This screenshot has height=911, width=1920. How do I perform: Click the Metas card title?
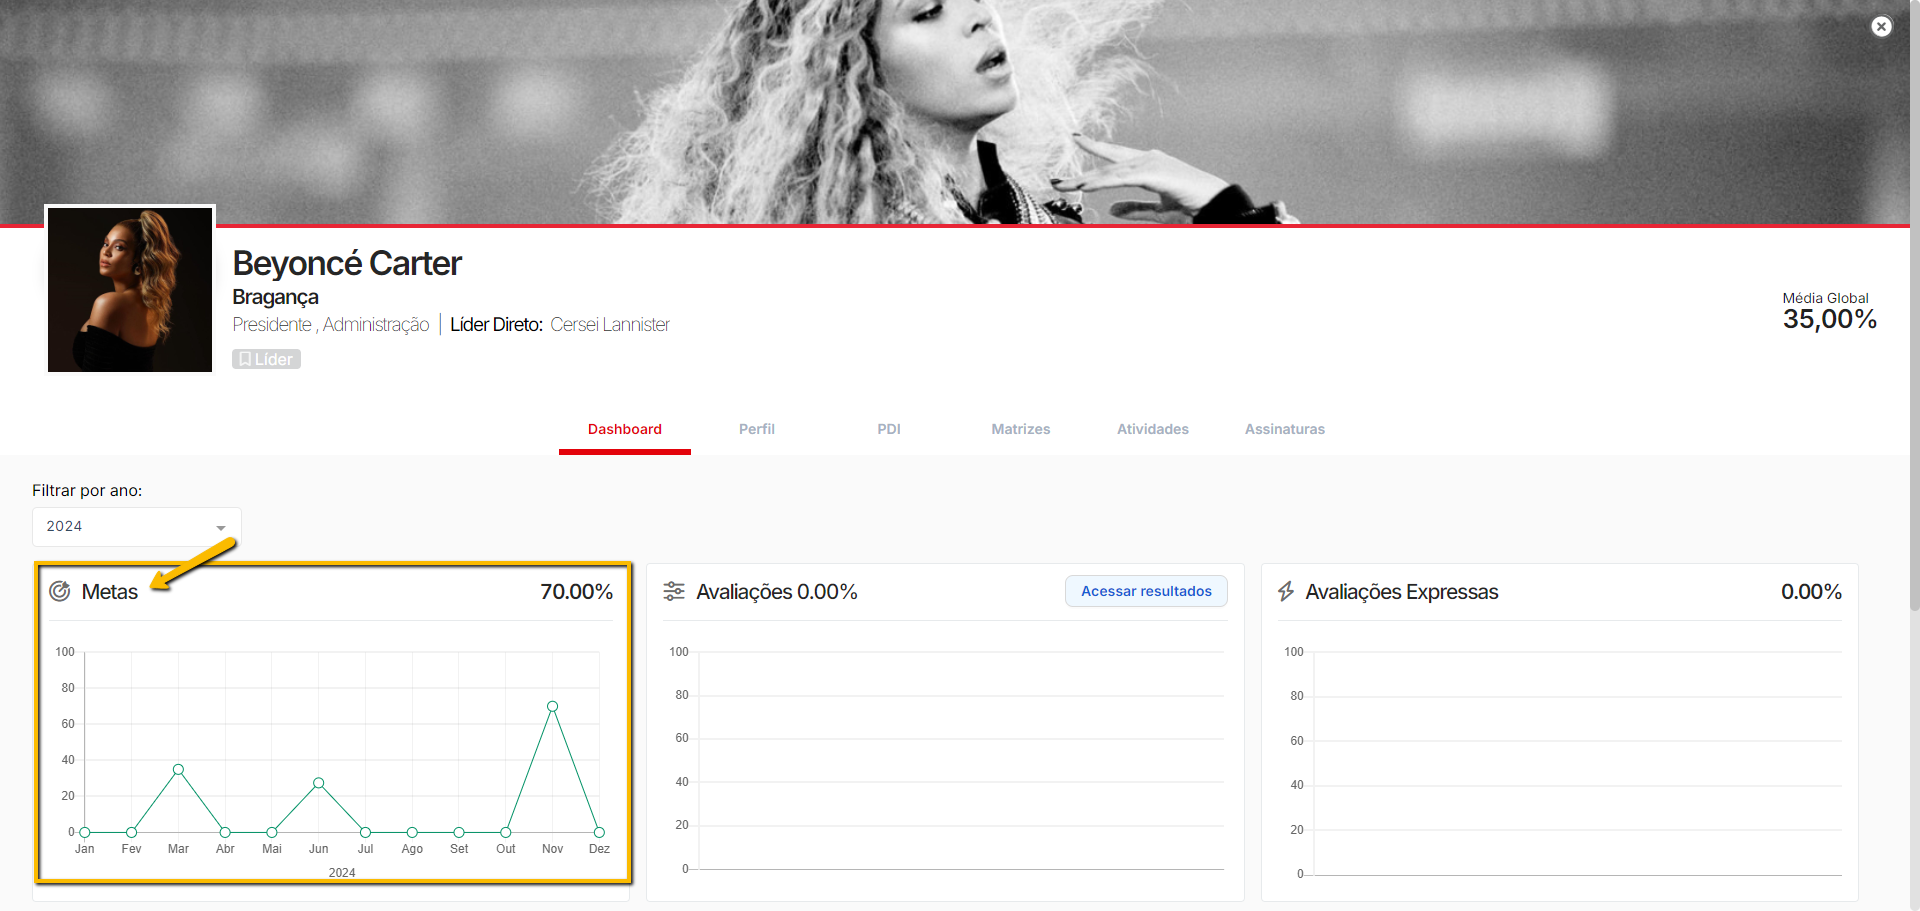pos(110,592)
